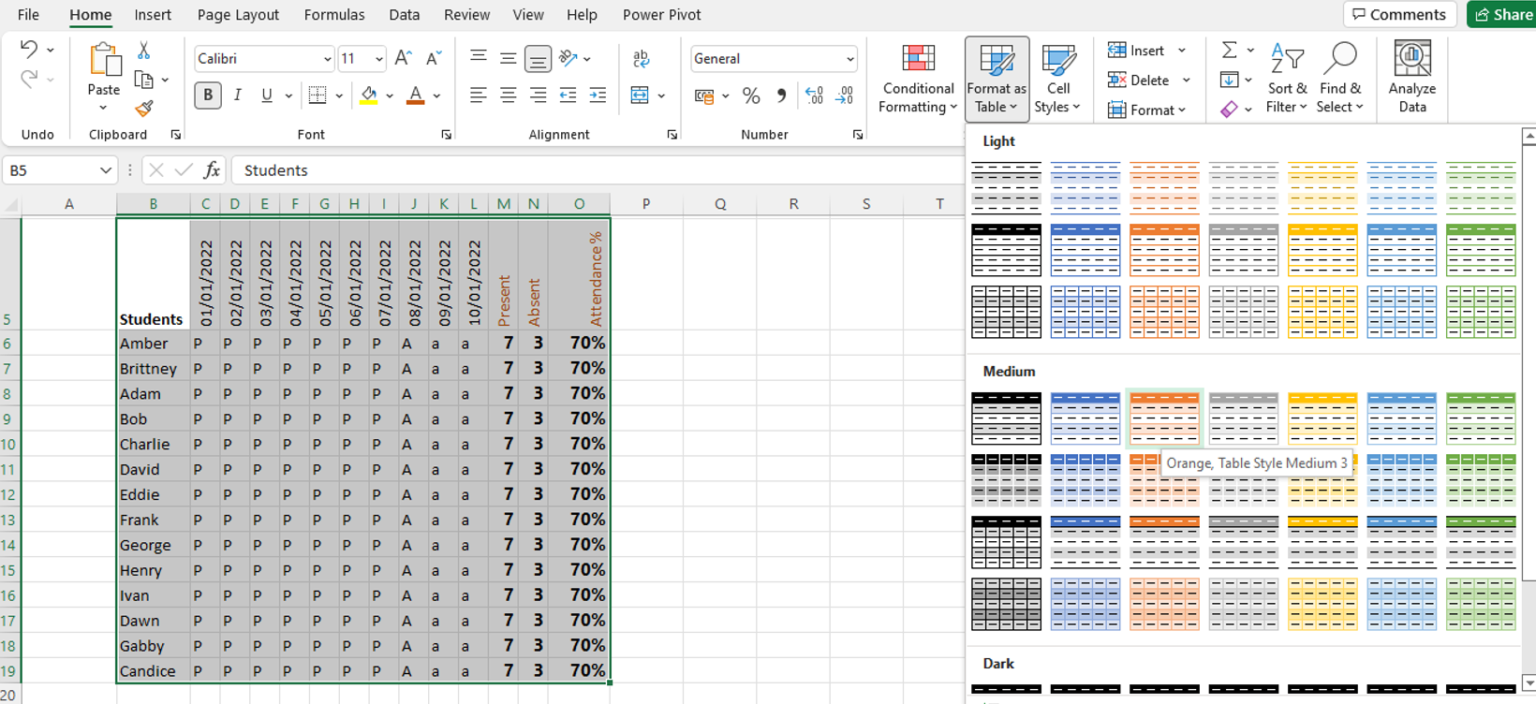Toggle italic formatting

pos(237,95)
